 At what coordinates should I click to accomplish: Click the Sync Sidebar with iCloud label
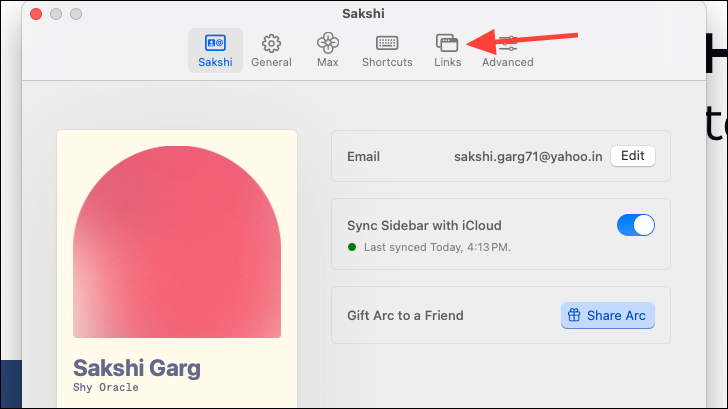424,226
